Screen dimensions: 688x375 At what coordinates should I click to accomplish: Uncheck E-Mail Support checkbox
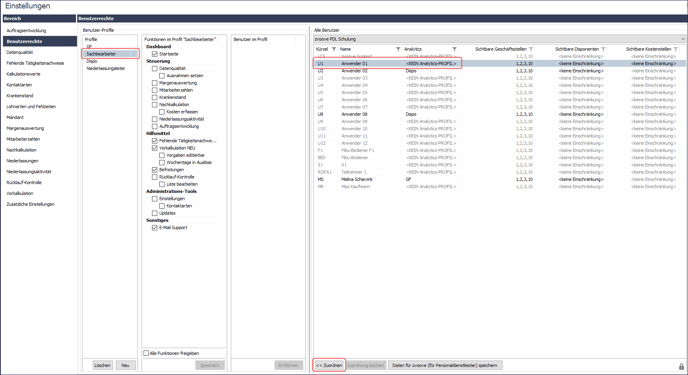[x=154, y=228]
